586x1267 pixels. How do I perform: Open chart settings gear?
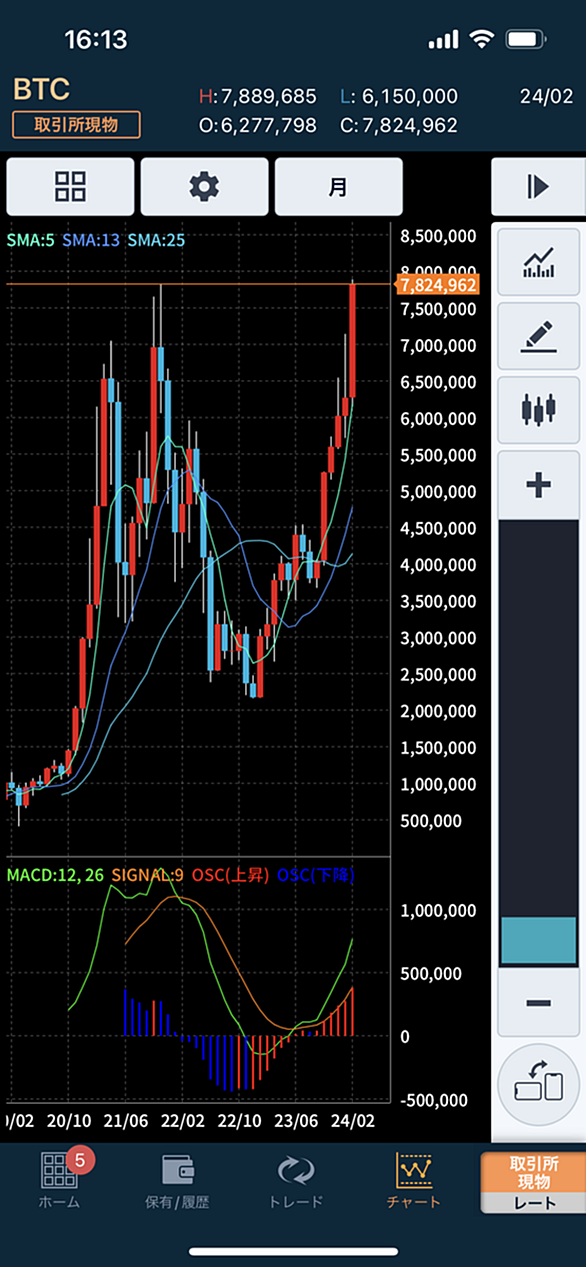click(205, 187)
